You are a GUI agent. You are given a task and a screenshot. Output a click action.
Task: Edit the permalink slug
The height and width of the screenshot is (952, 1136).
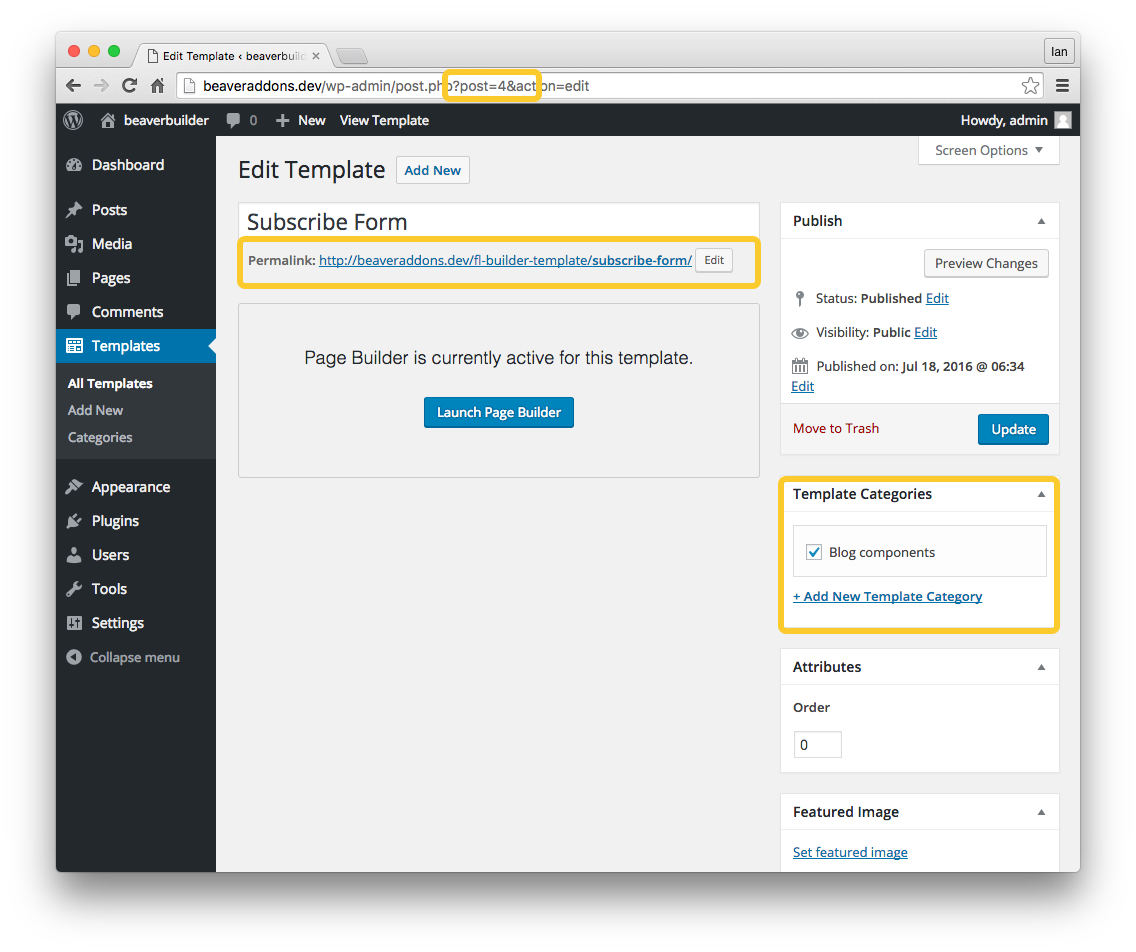pyautogui.click(x=714, y=260)
